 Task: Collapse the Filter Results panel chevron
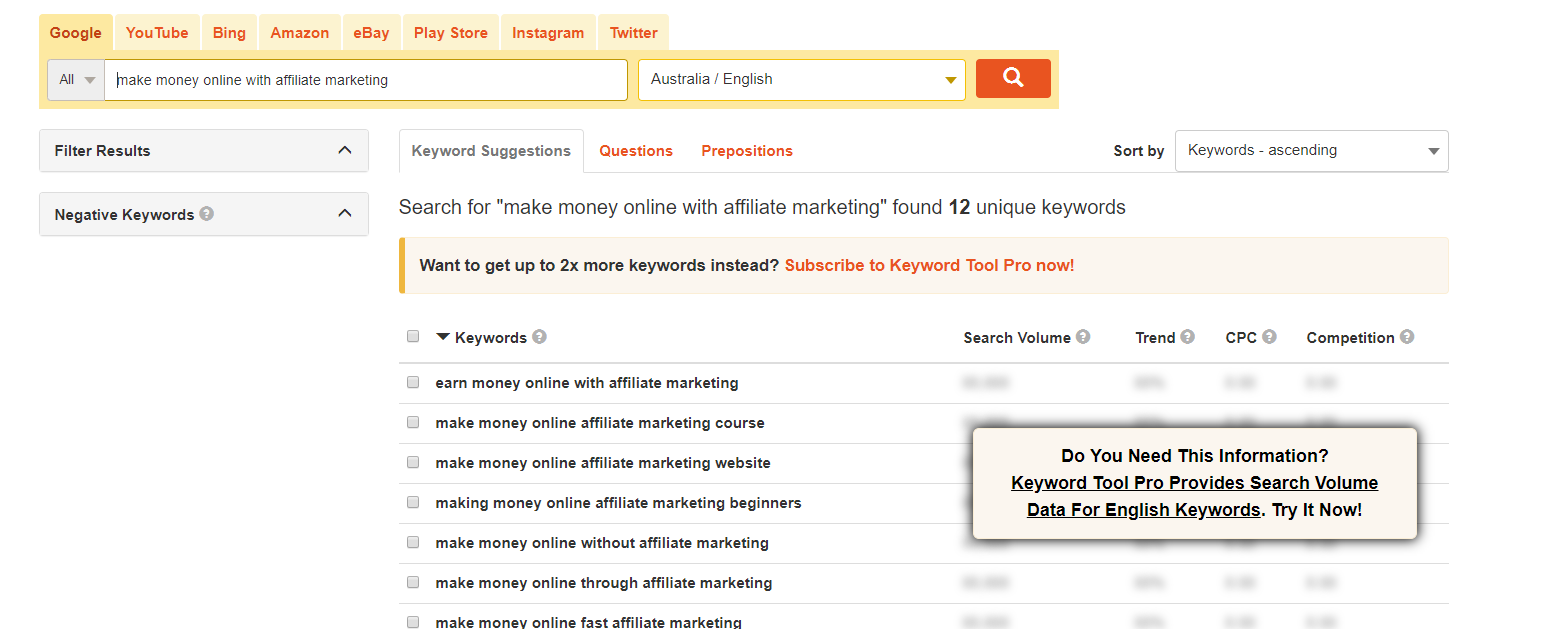(345, 150)
